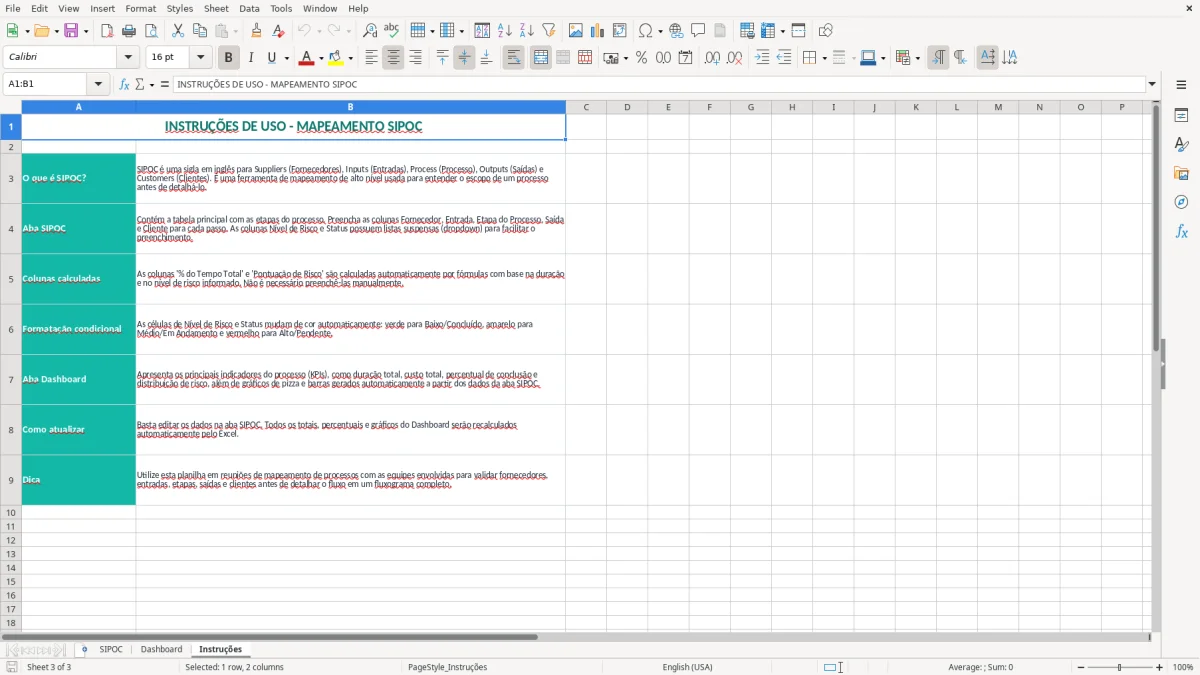
Task: Click the zoom slider handle
Action: point(1119,667)
